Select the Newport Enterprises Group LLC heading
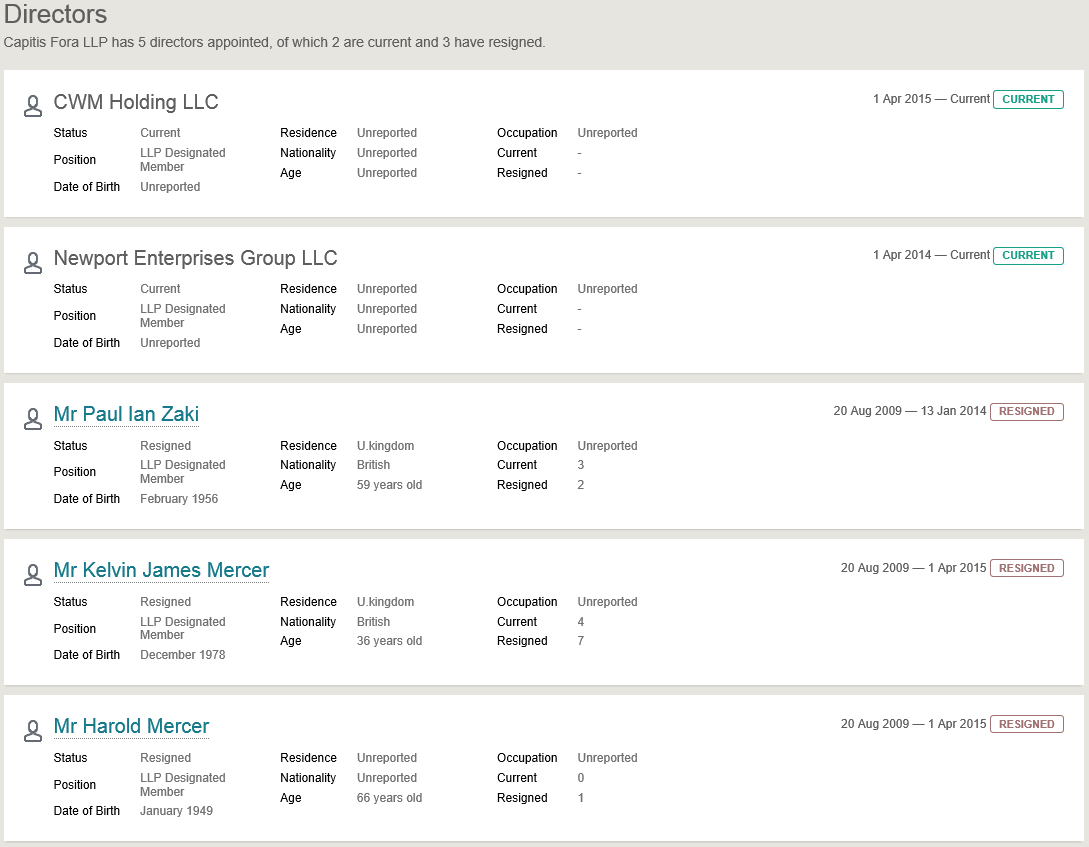This screenshot has width=1089, height=847. click(x=195, y=258)
